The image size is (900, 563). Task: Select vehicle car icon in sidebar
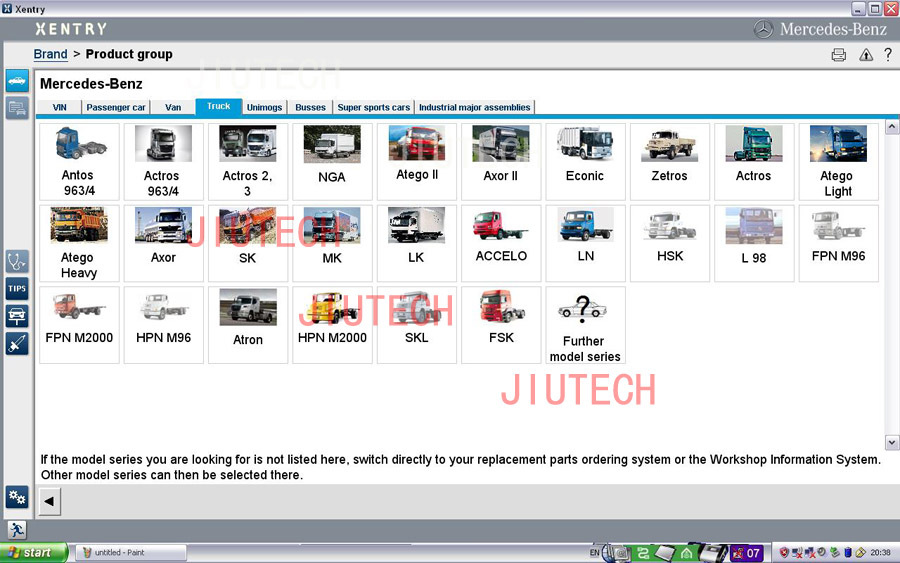(x=17, y=81)
